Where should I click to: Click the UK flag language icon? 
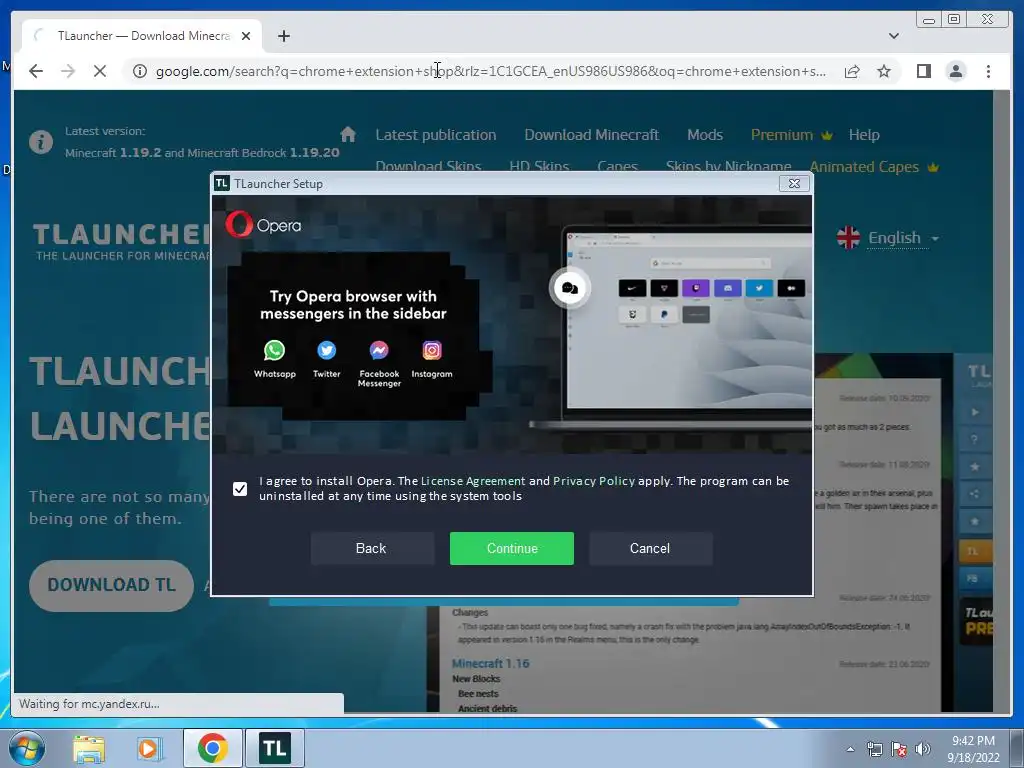point(848,238)
